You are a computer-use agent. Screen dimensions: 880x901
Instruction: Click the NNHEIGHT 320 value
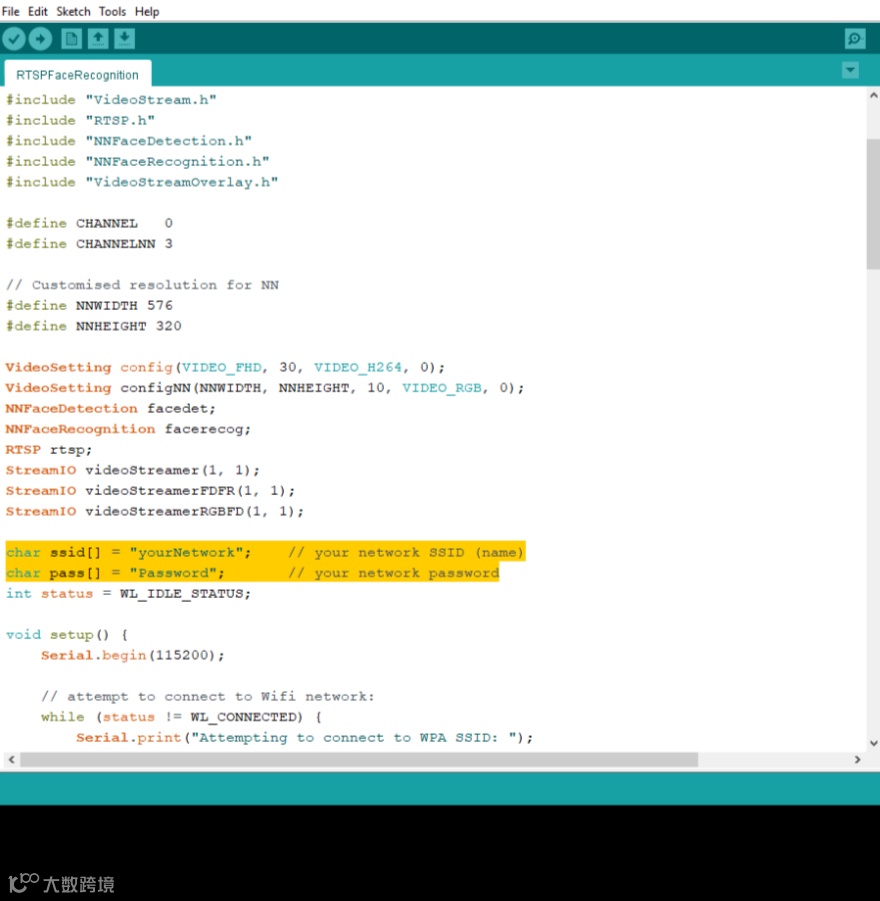point(168,326)
